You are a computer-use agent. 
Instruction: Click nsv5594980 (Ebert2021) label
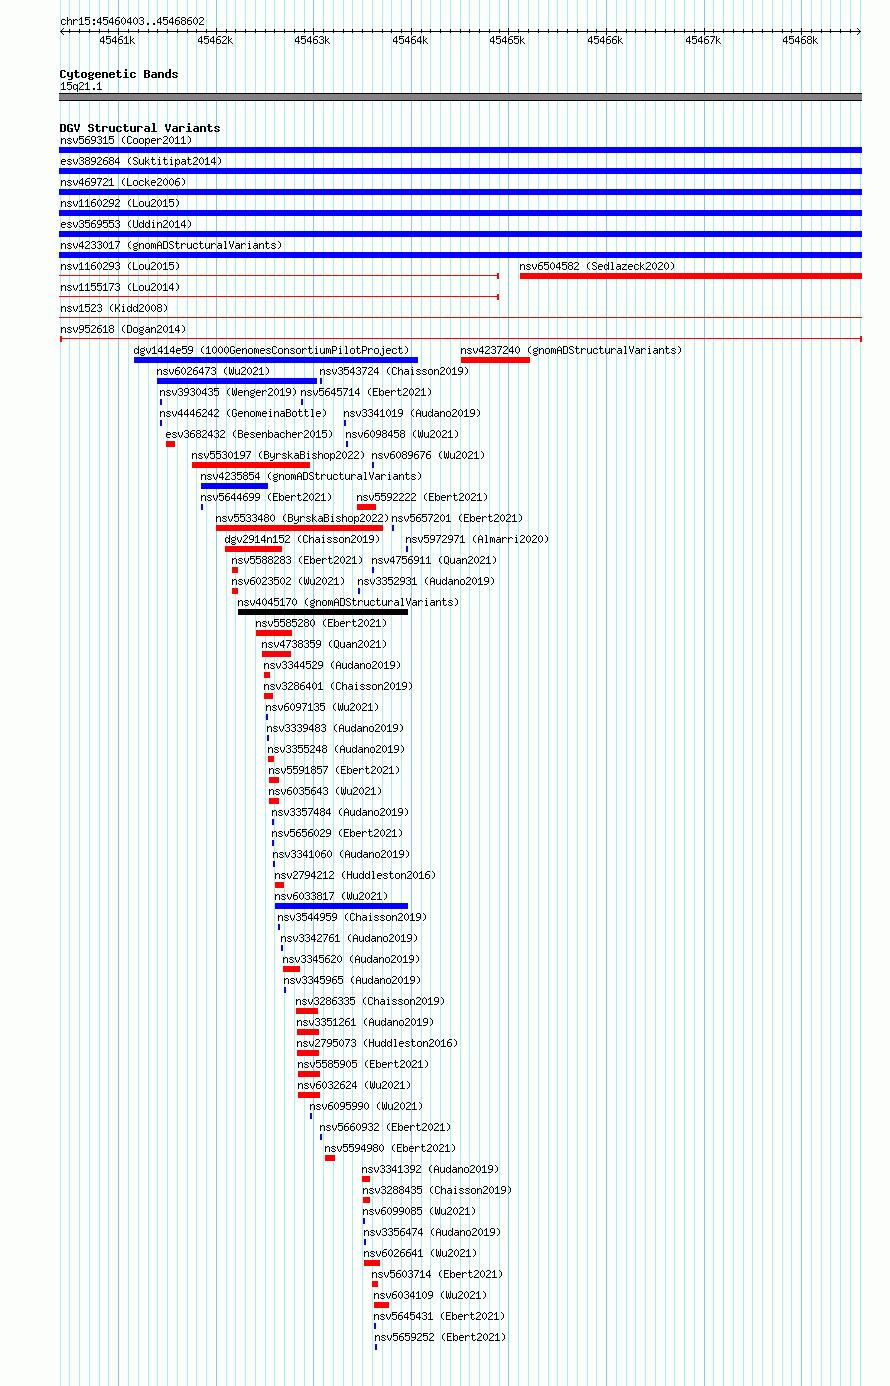390,1149
